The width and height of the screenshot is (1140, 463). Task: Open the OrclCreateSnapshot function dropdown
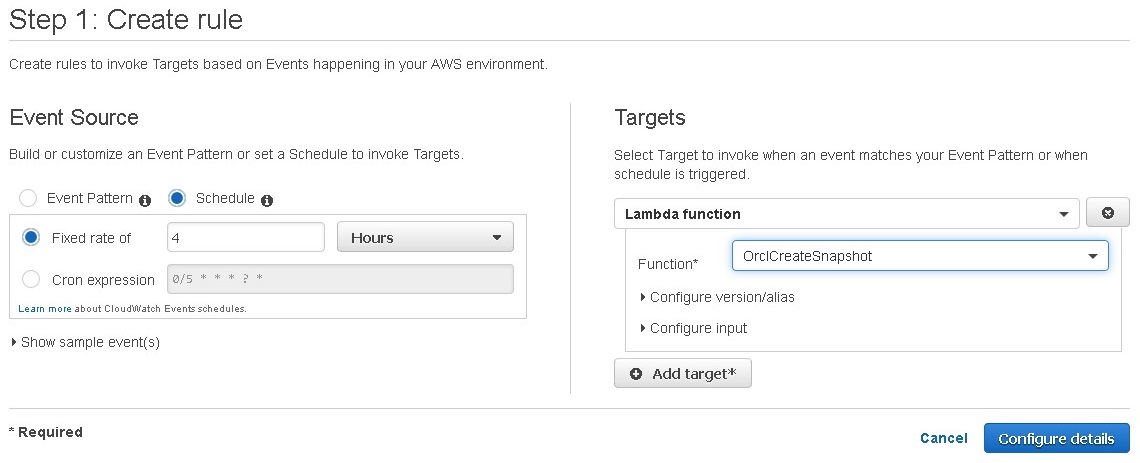pyautogui.click(x=920, y=256)
